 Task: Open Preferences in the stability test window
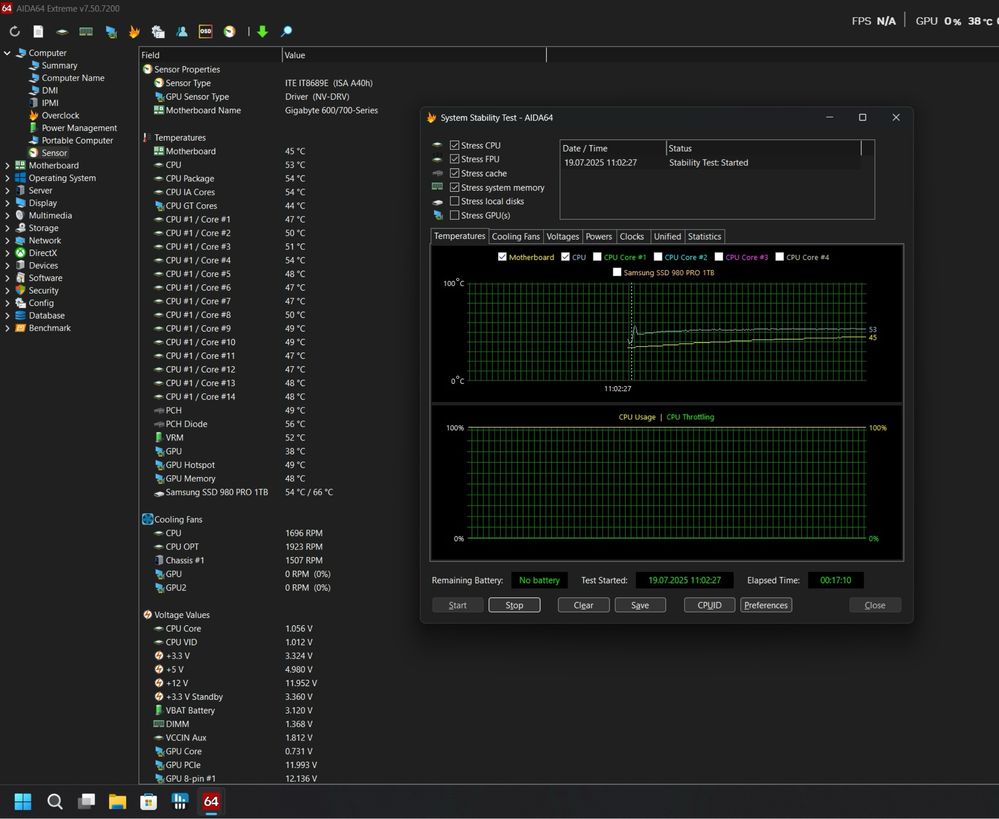766,605
